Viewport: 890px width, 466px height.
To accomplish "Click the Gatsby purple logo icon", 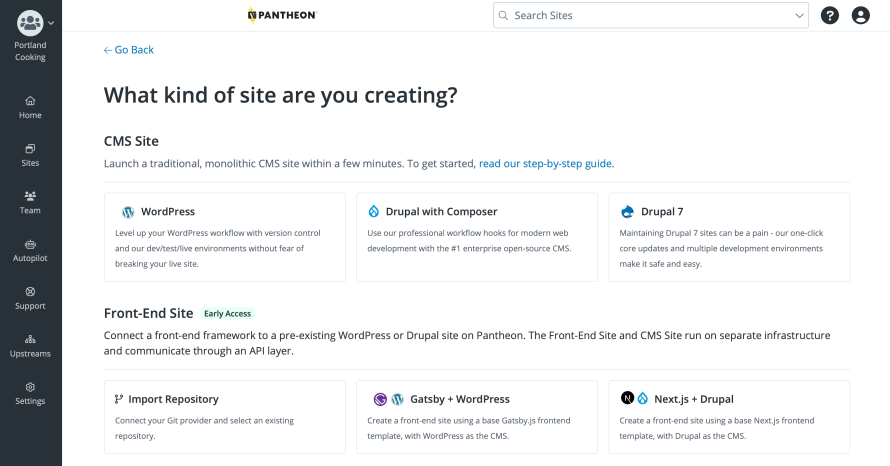I will coord(380,400).
